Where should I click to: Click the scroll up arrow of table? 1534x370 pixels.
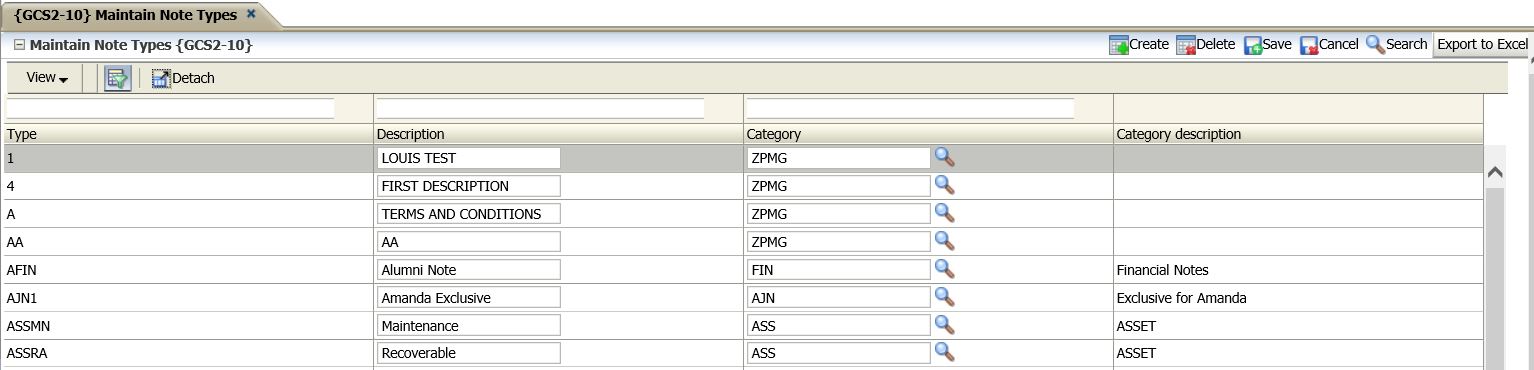[1495, 172]
